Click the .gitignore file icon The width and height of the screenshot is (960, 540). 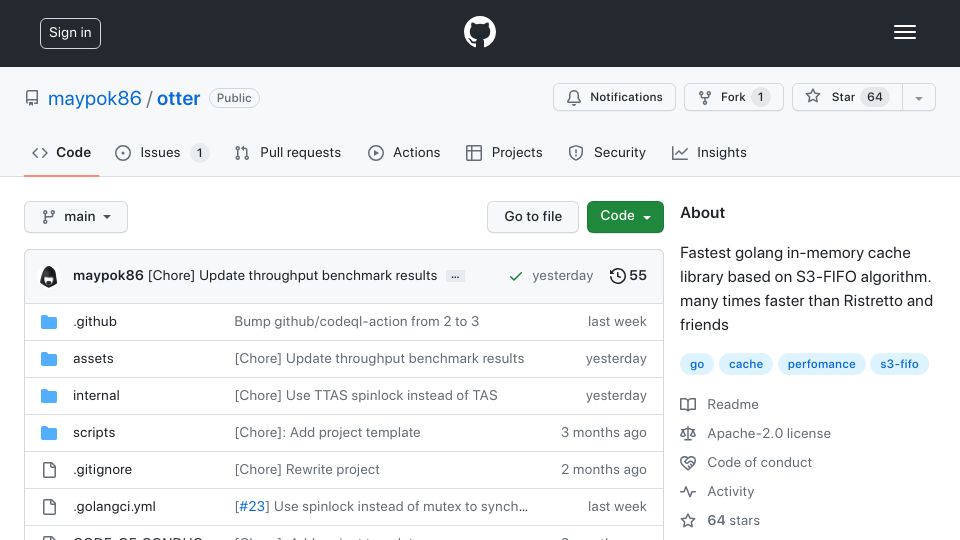(x=49, y=470)
